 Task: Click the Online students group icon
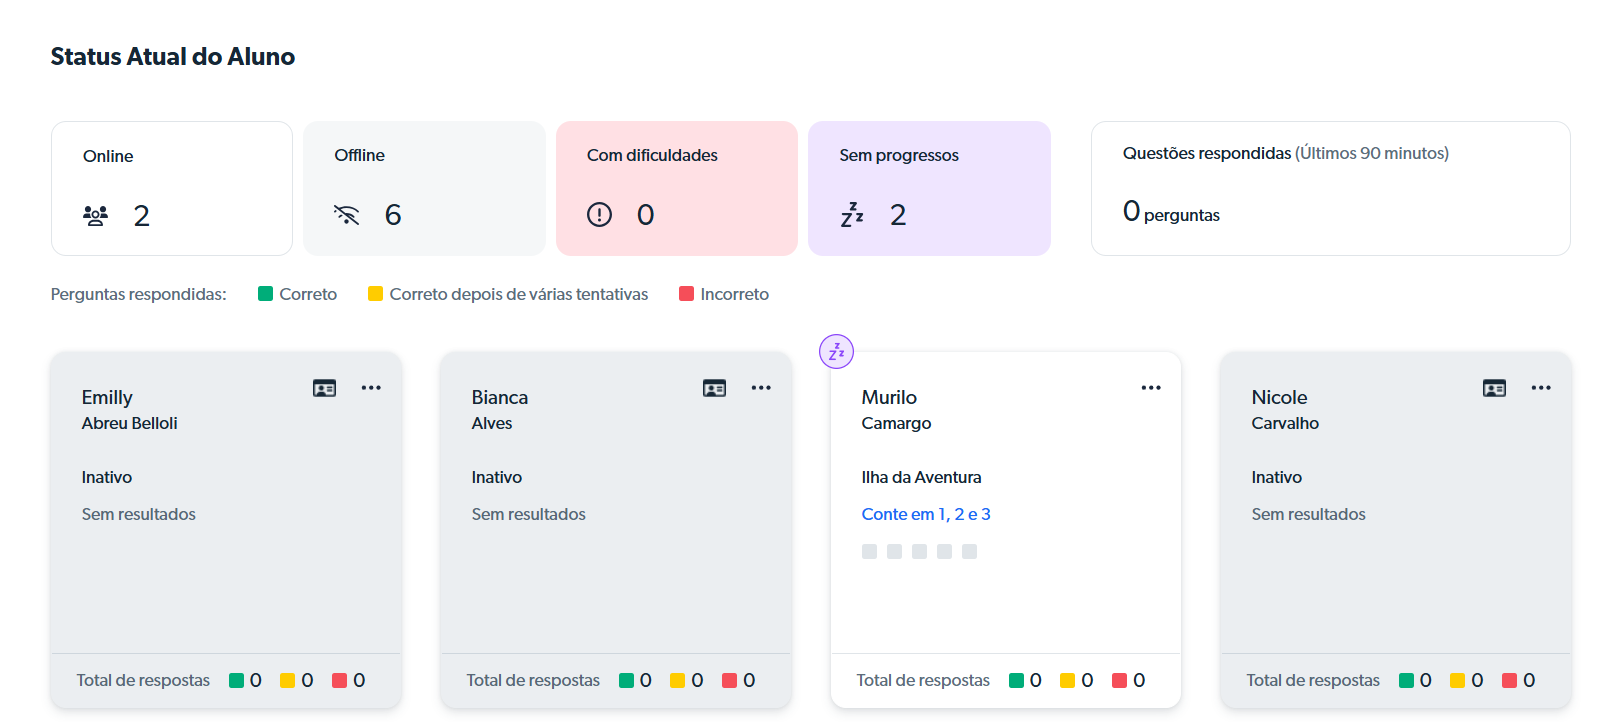click(96, 215)
